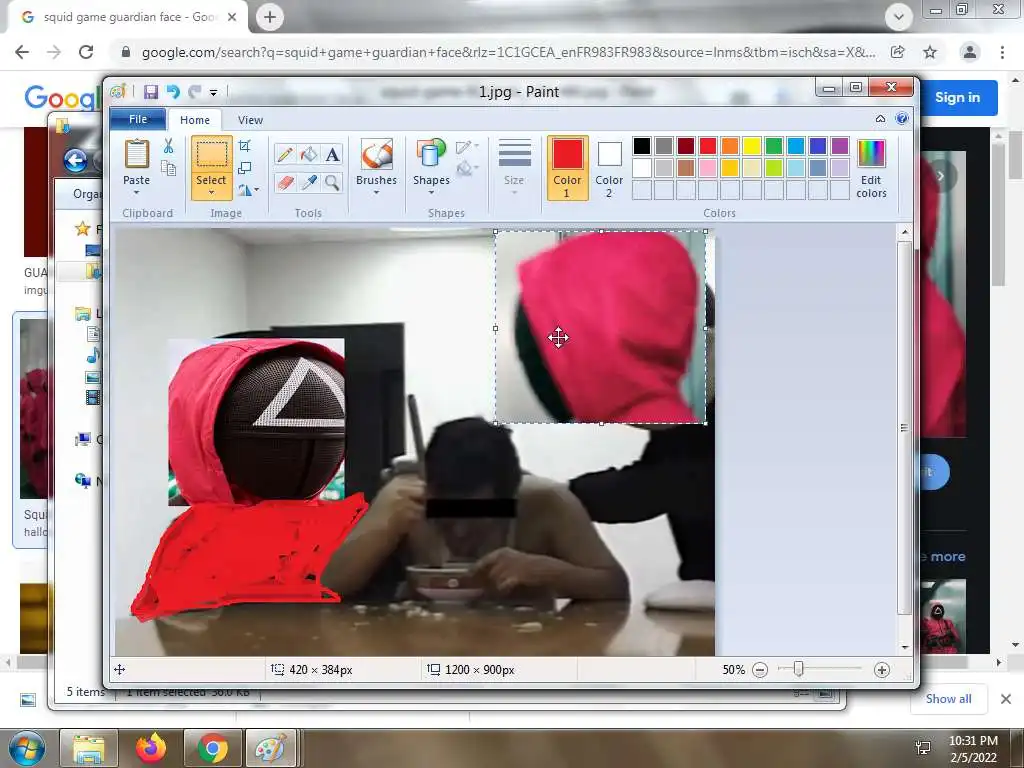Click the Edit colors rainbow icon

[871, 154]
